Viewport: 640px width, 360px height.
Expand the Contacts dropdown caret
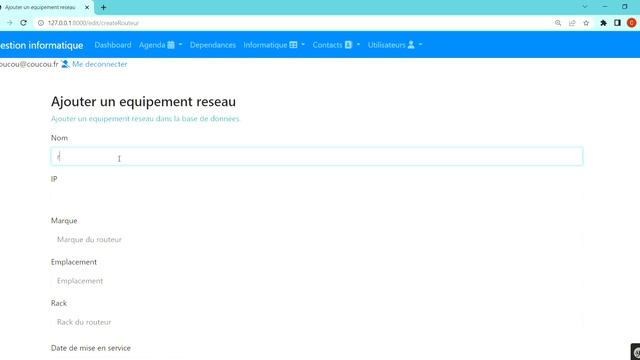click(358, 45)
